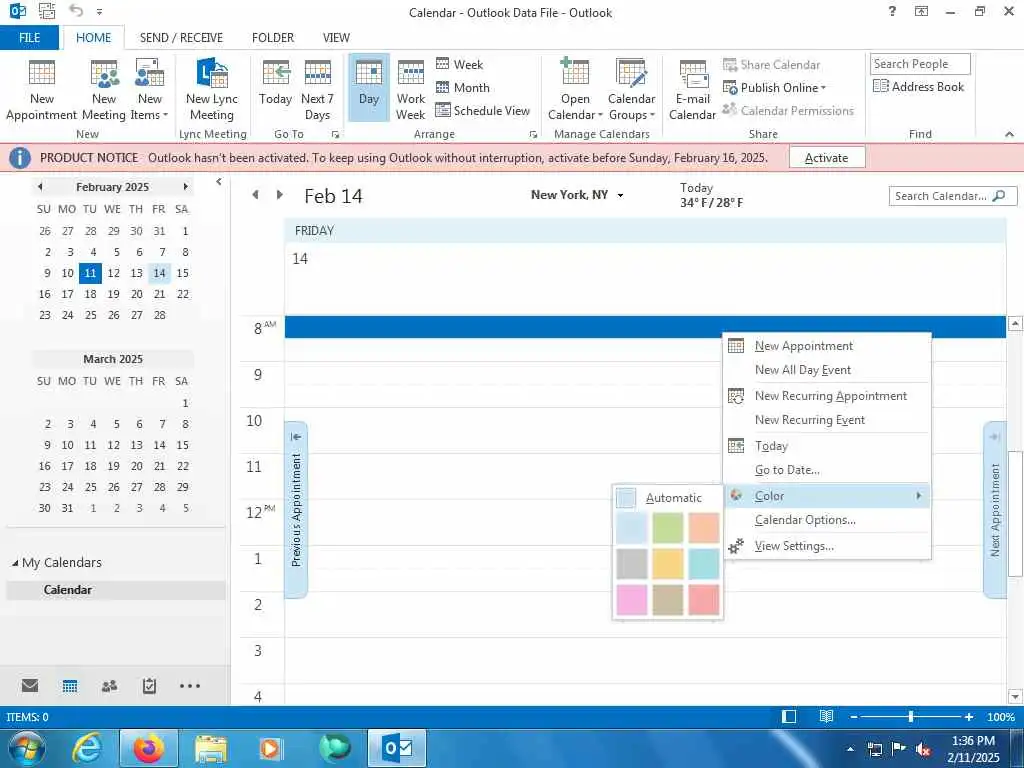The height and width of the screenshot is (768, 1024).
Task: Click the Search Calendar field
Action: click(x=952, y=196)
